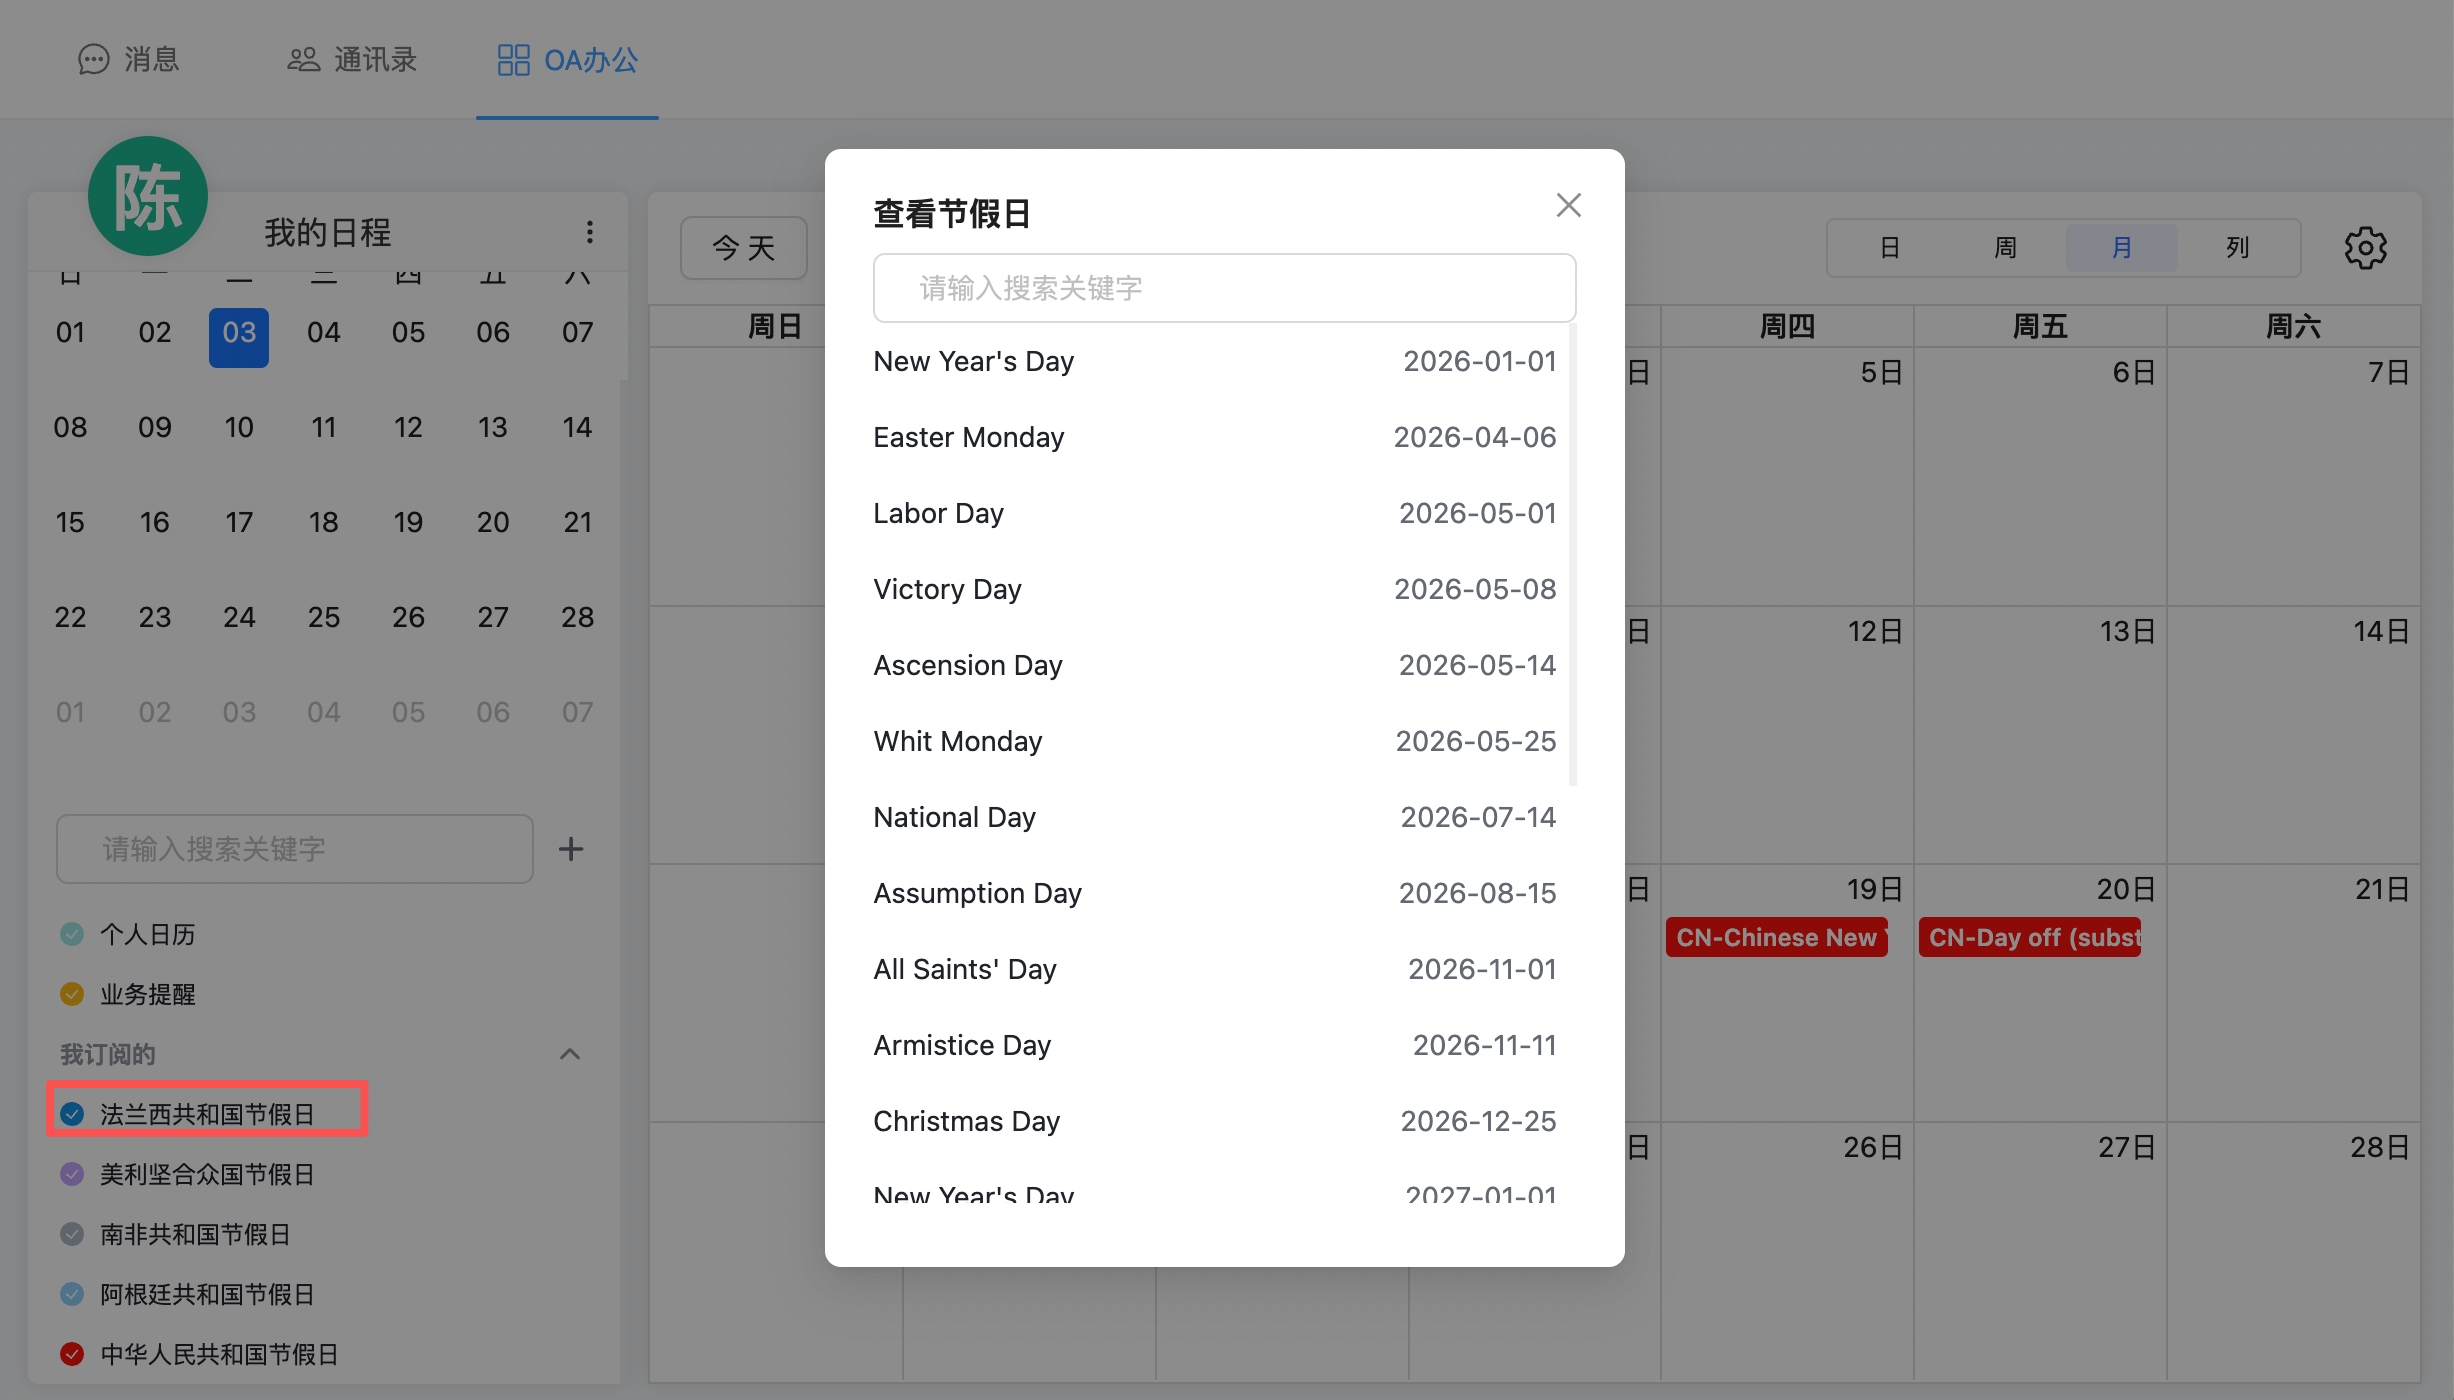The image size is (2454, 1400).
Task: Toggle the 业务提醒 calendar checkbox
Action: coord(72,994)
